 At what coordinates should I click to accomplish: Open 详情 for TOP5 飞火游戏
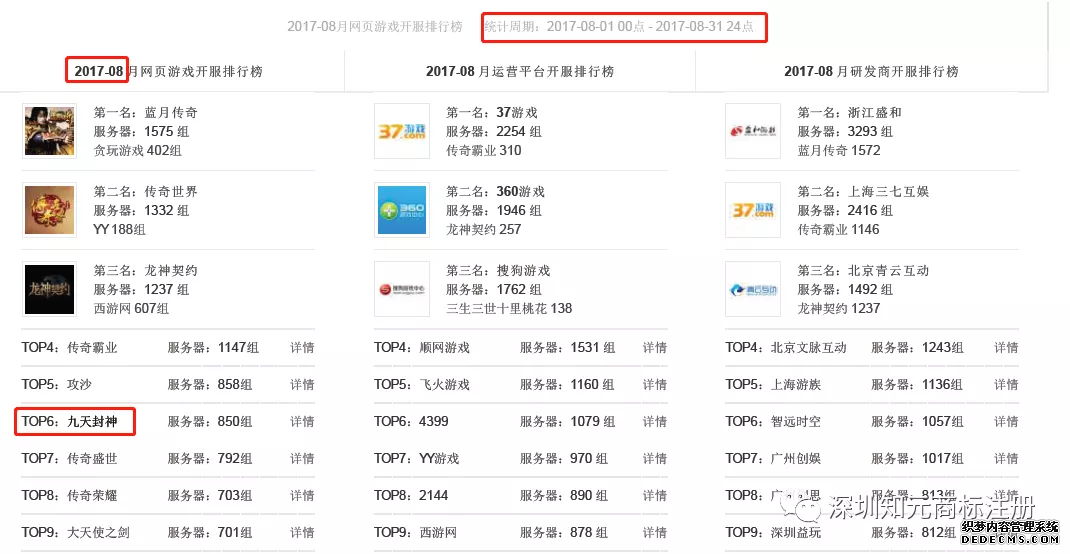[x=654, y=385]
